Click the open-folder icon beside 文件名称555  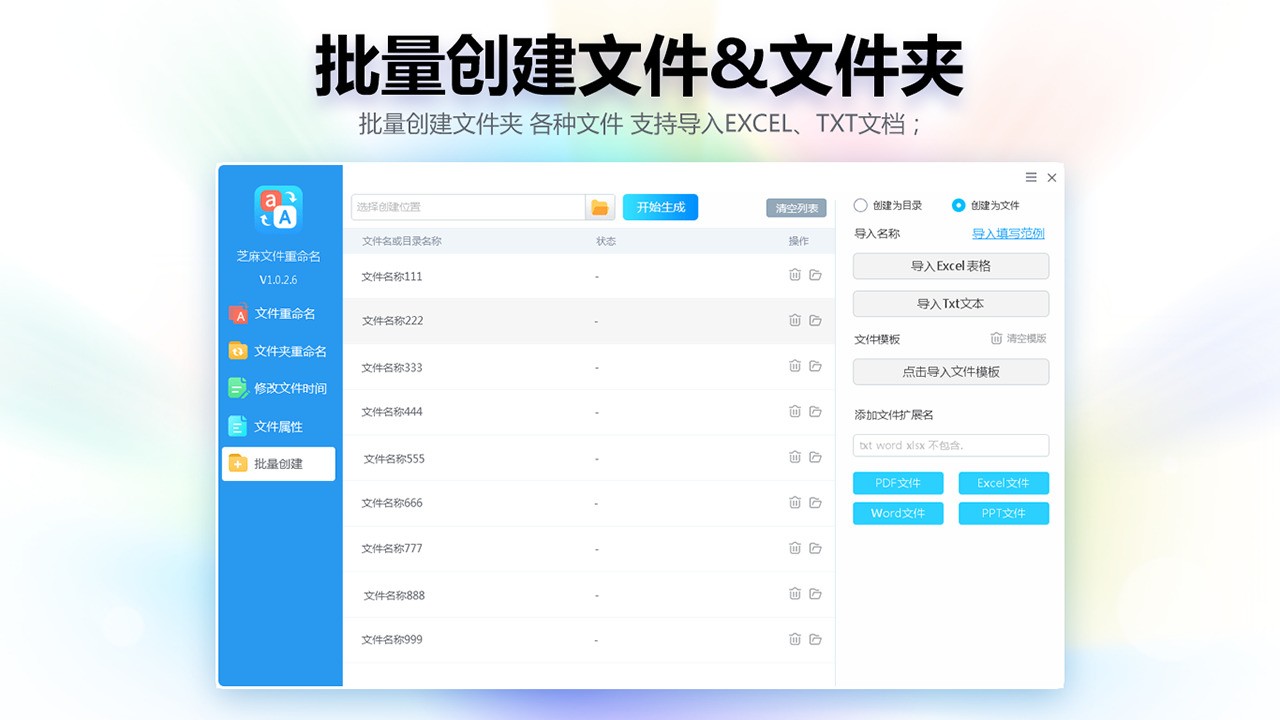click(815, 457)
